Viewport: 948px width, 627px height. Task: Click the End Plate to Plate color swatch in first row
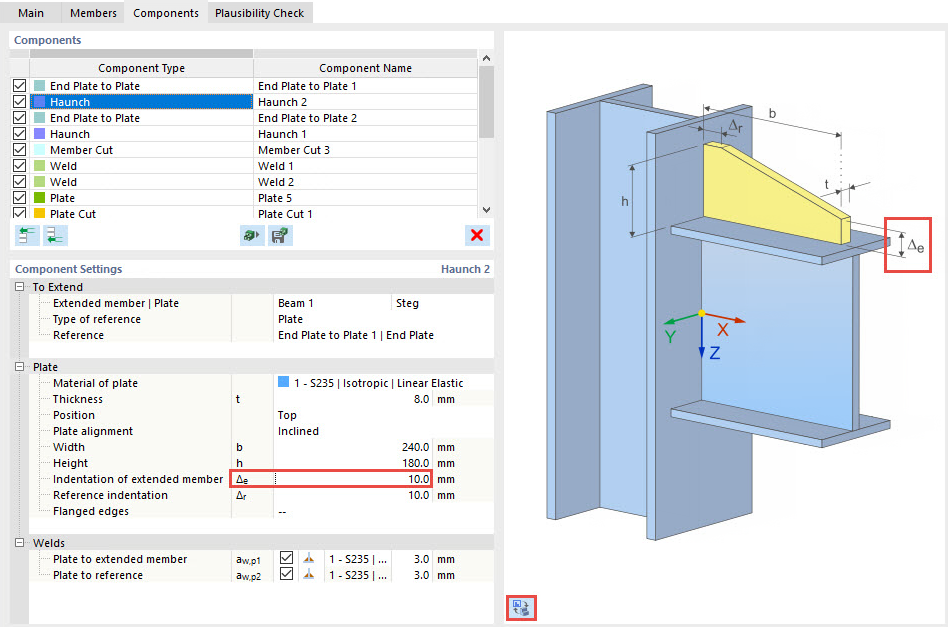pos(39,86)
